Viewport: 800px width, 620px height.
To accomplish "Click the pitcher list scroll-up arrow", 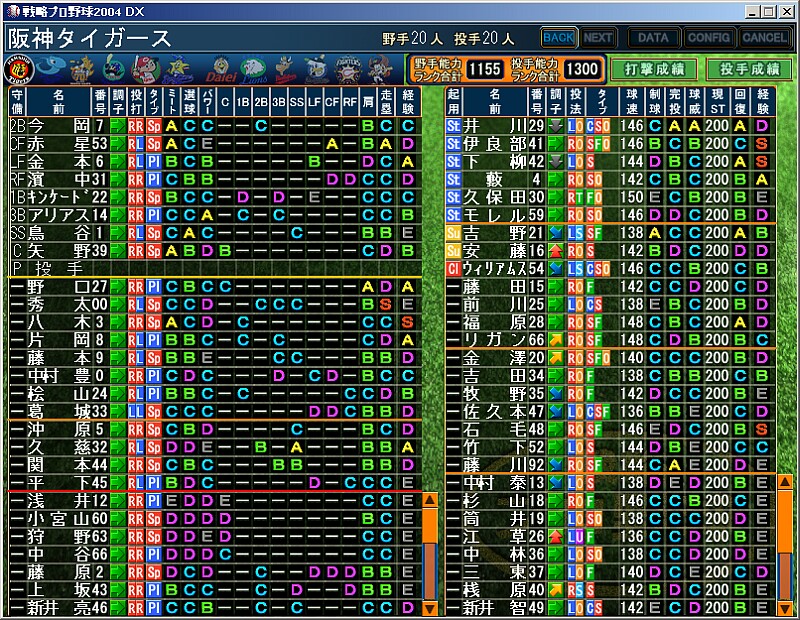I will point(785,482).
